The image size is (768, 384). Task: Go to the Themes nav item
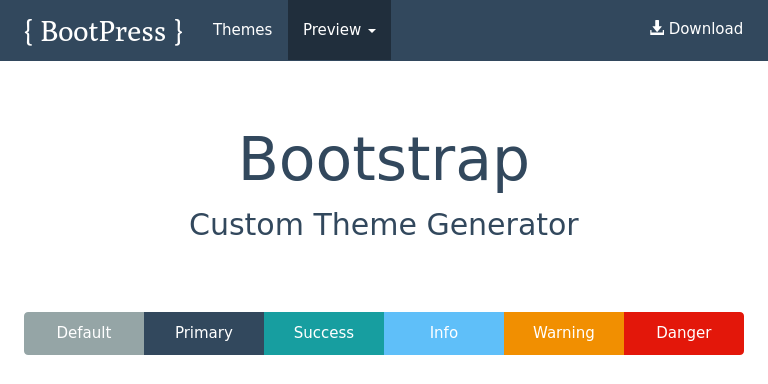242,30
